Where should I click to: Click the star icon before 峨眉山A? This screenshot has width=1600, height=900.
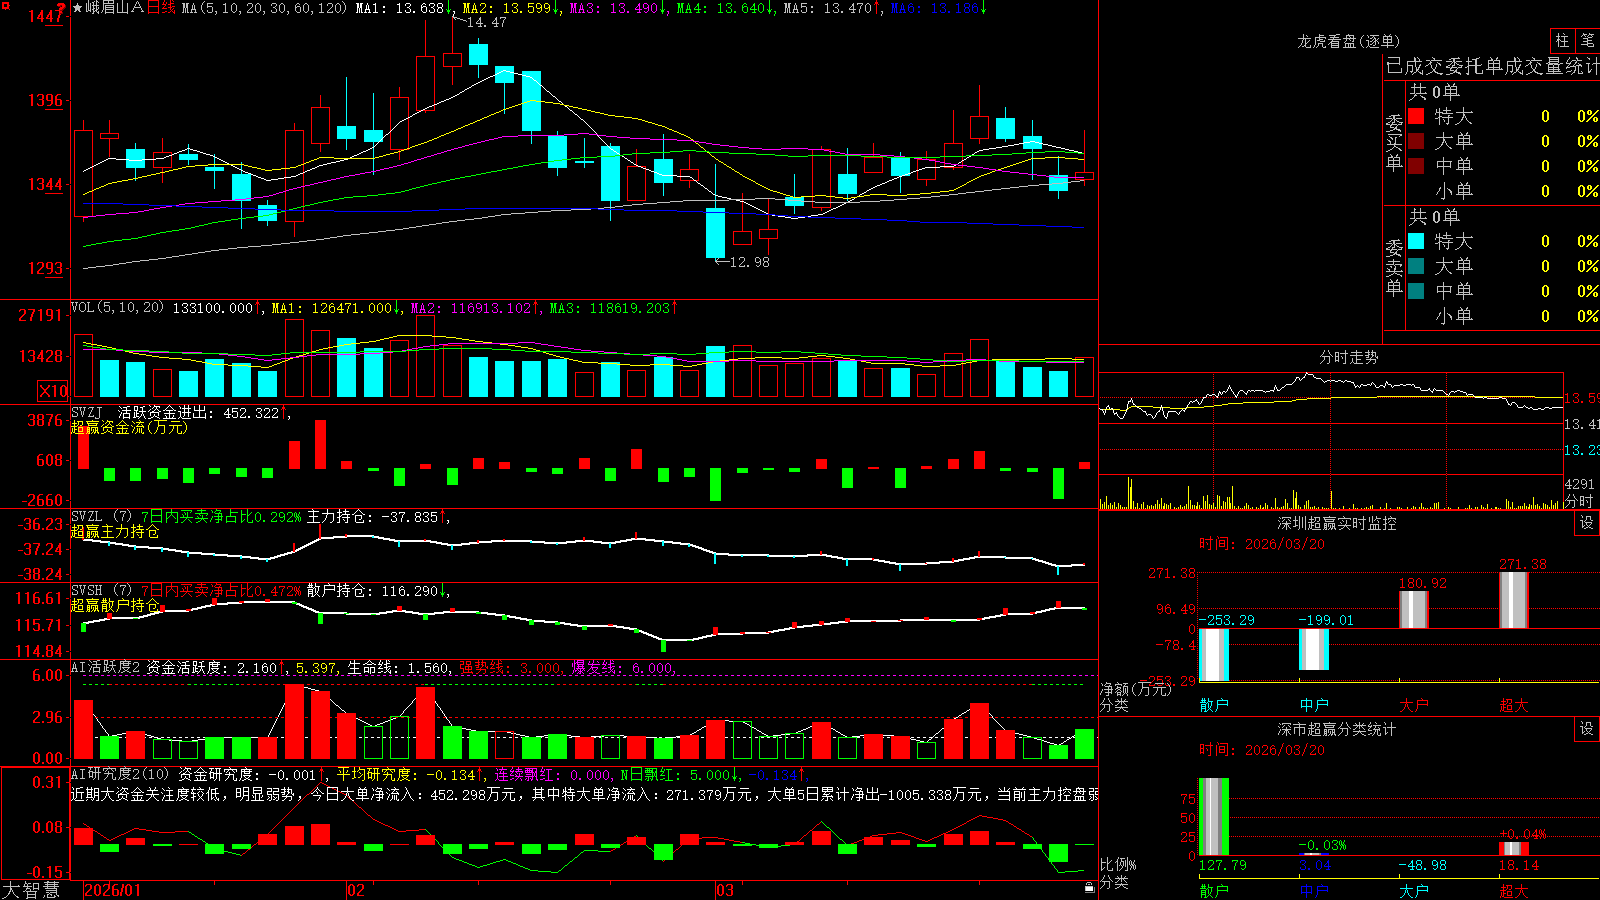[x=78, y=8]
